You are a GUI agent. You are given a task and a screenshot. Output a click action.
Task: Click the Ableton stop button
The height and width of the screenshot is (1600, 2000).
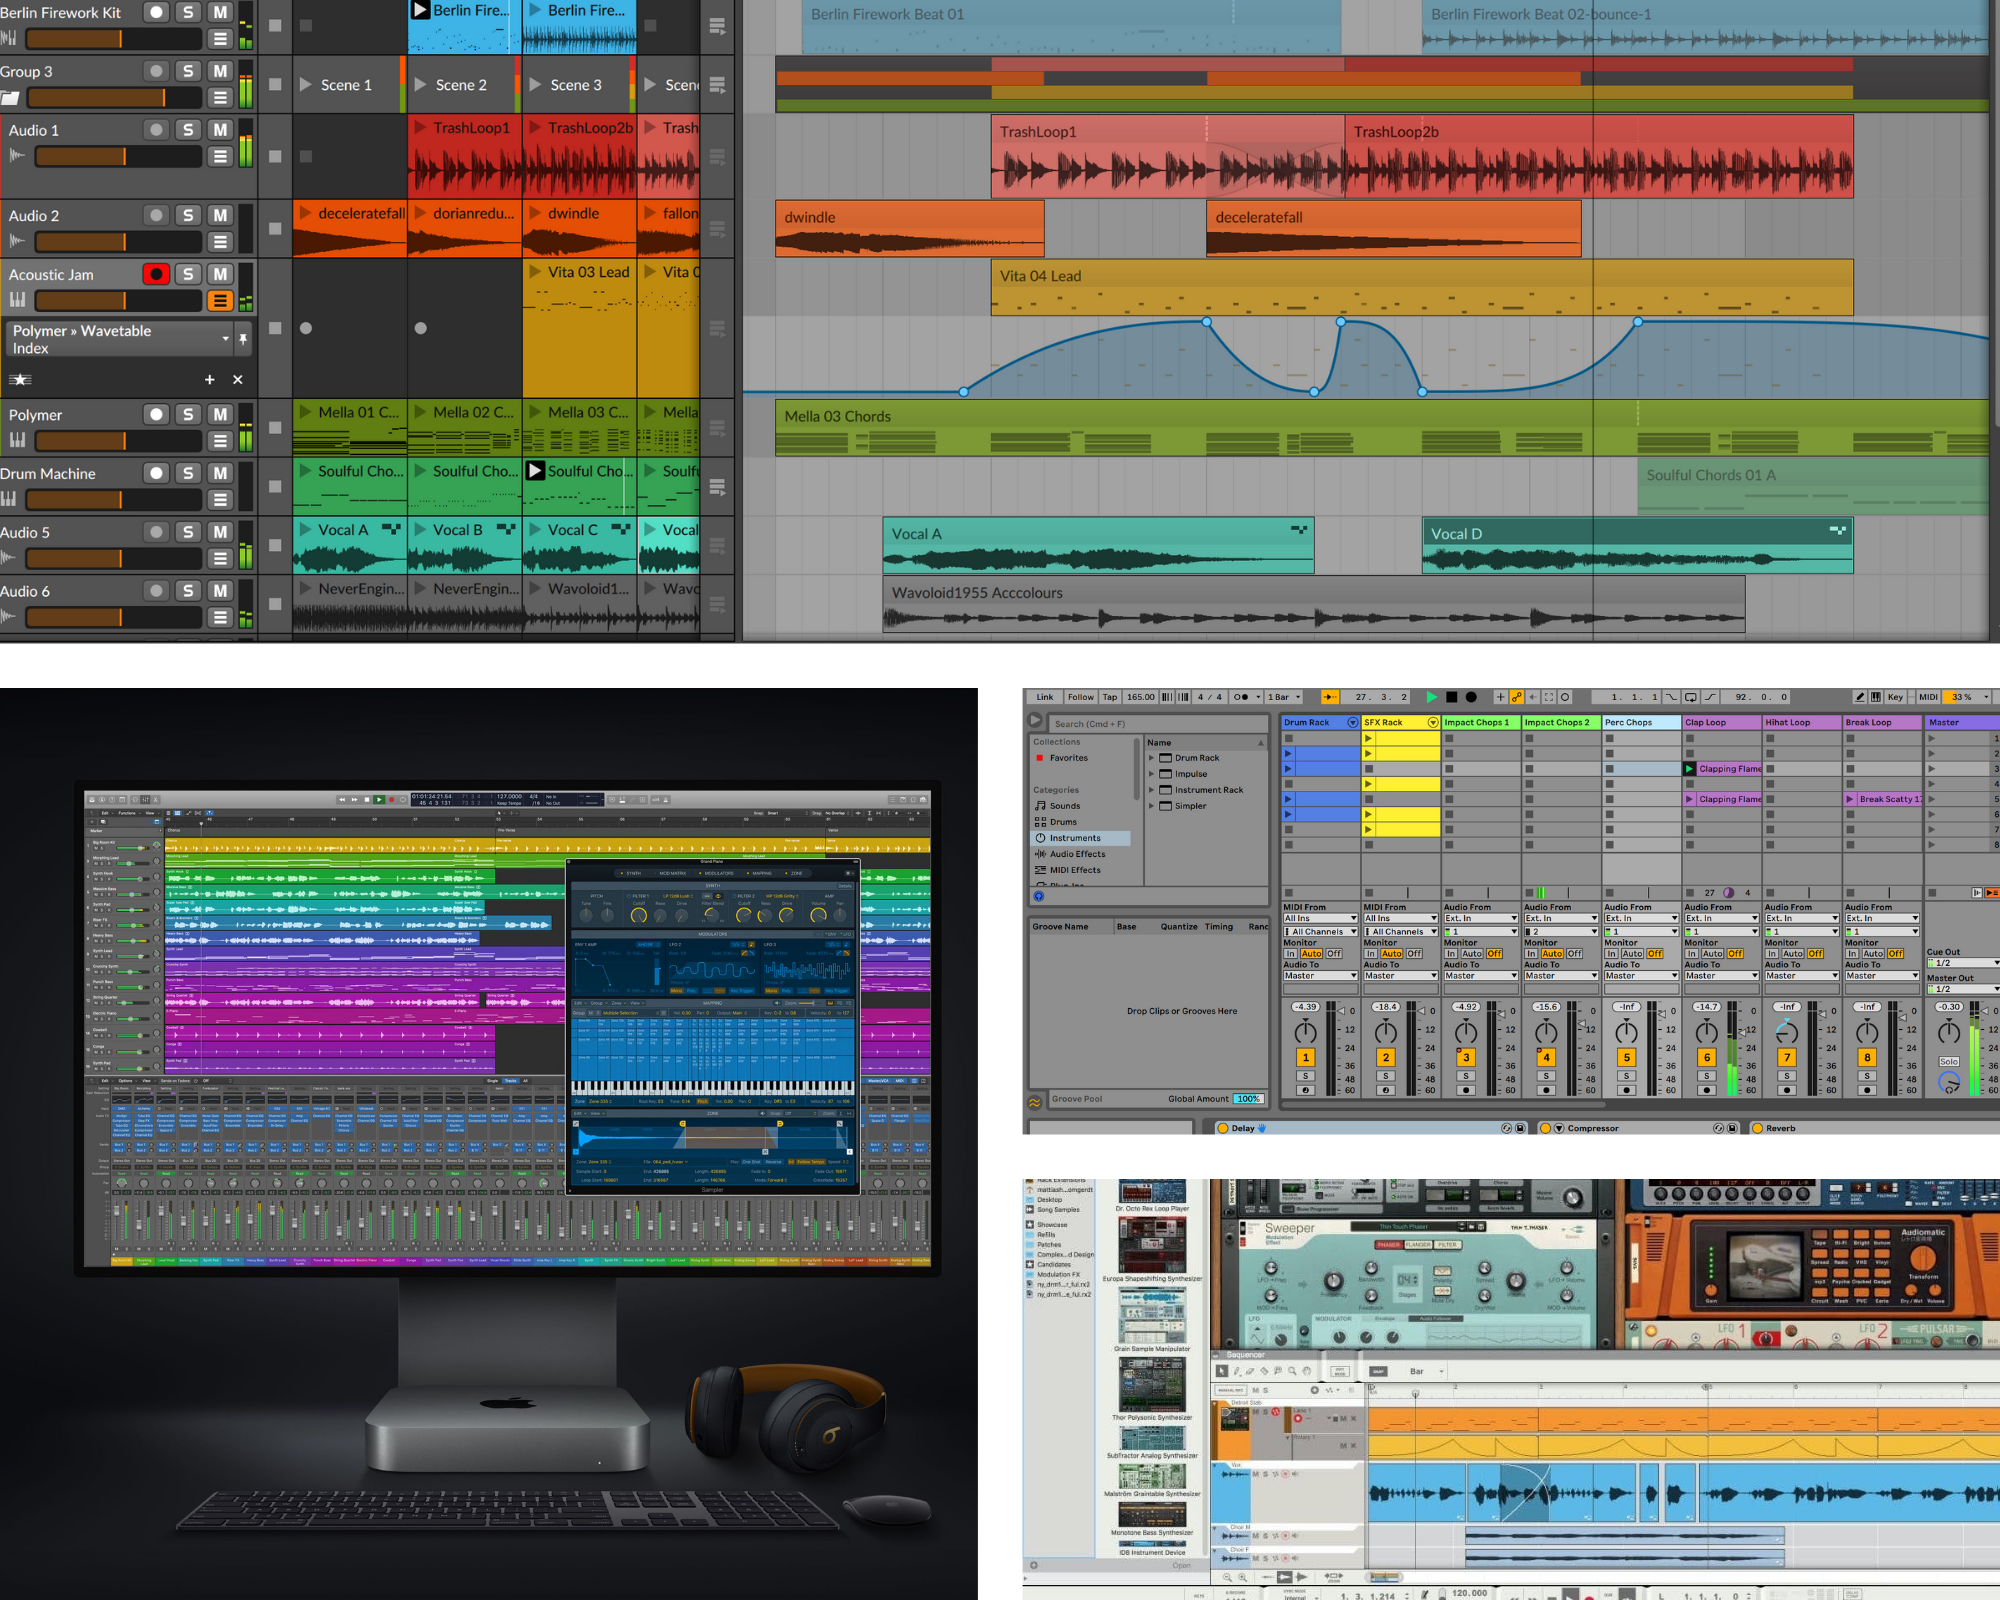[x=1451, y=697]
